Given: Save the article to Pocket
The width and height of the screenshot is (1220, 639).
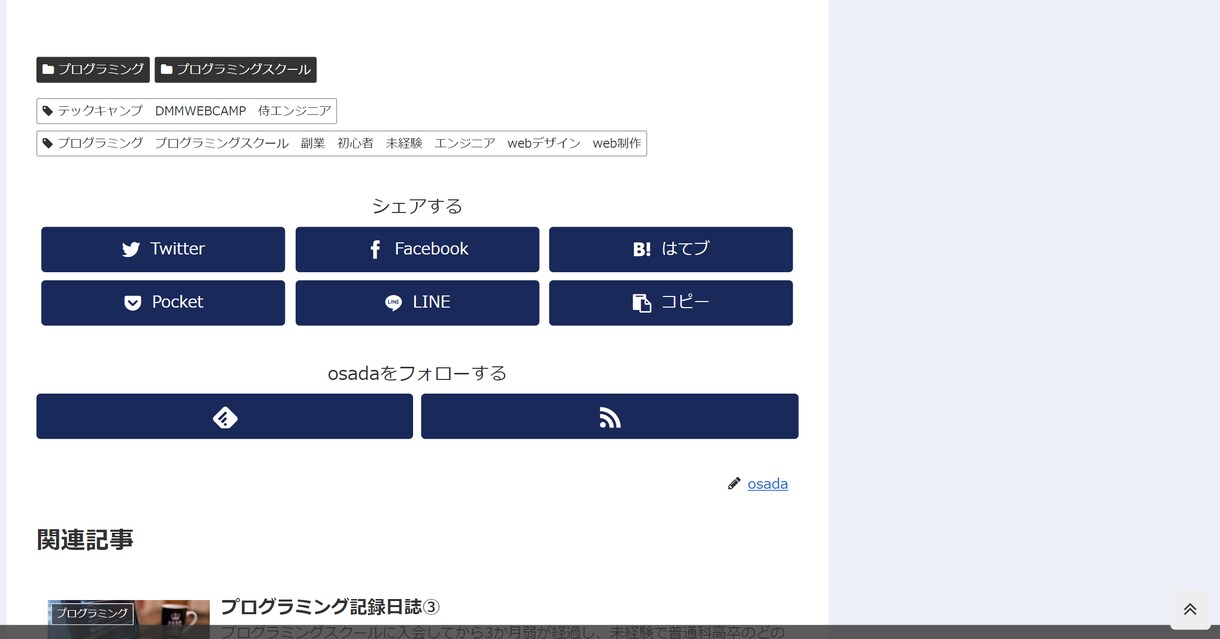Looking at the screenshot, I should (x=163, y=302).
